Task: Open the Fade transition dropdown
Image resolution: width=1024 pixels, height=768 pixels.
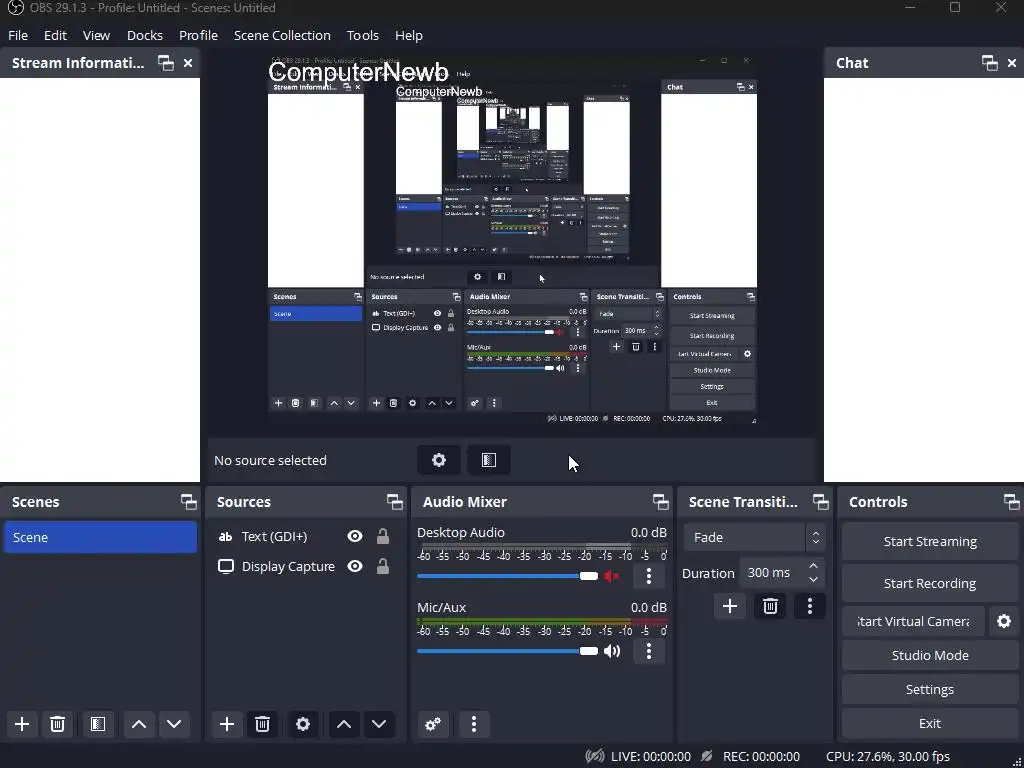Action: (754, 537)
